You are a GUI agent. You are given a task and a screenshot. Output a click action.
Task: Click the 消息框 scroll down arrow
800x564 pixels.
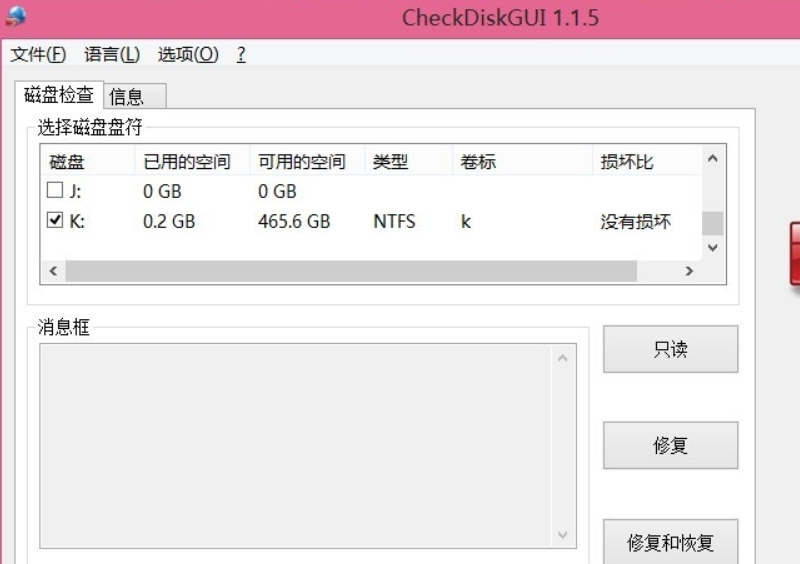(563, 535)
